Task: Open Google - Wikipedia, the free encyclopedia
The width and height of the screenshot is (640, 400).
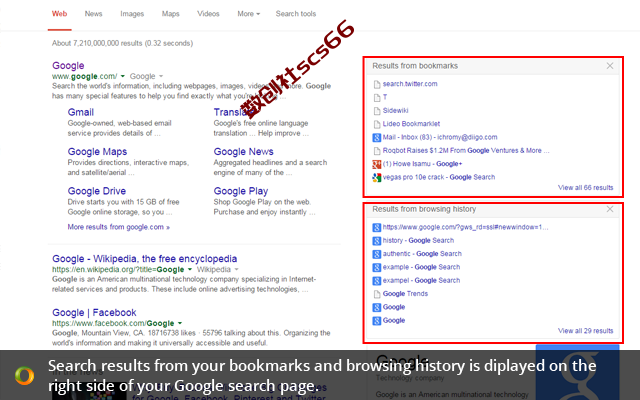Action: [144, 259]
